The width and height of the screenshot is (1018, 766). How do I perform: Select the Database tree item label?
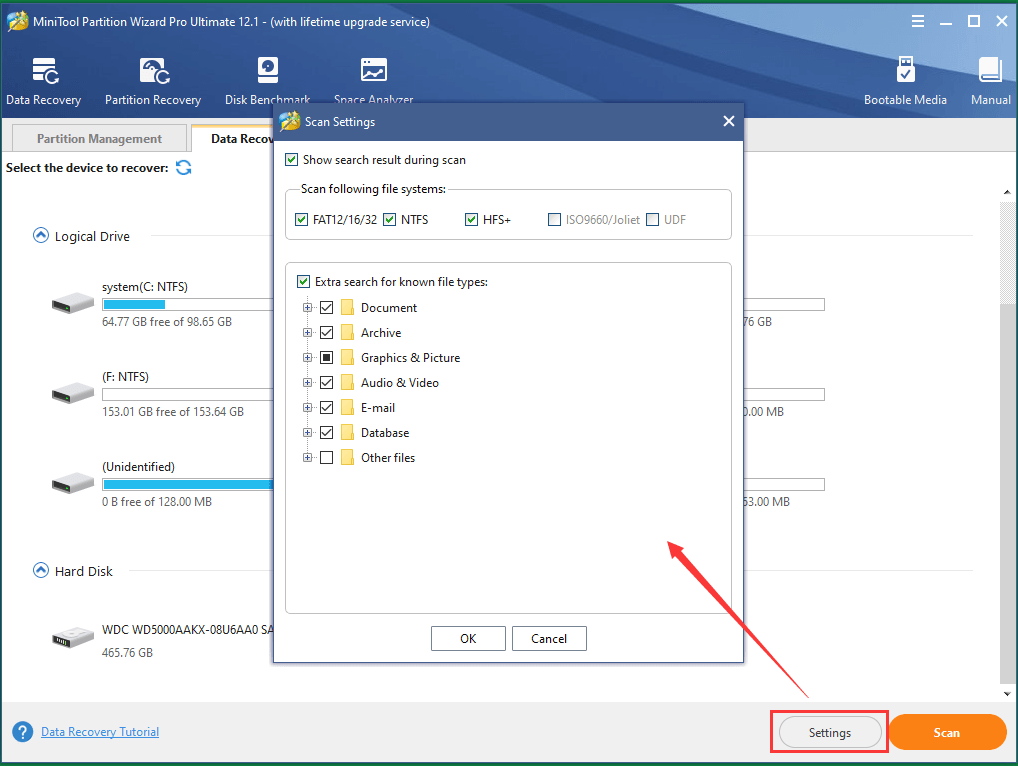pos(385,432)
